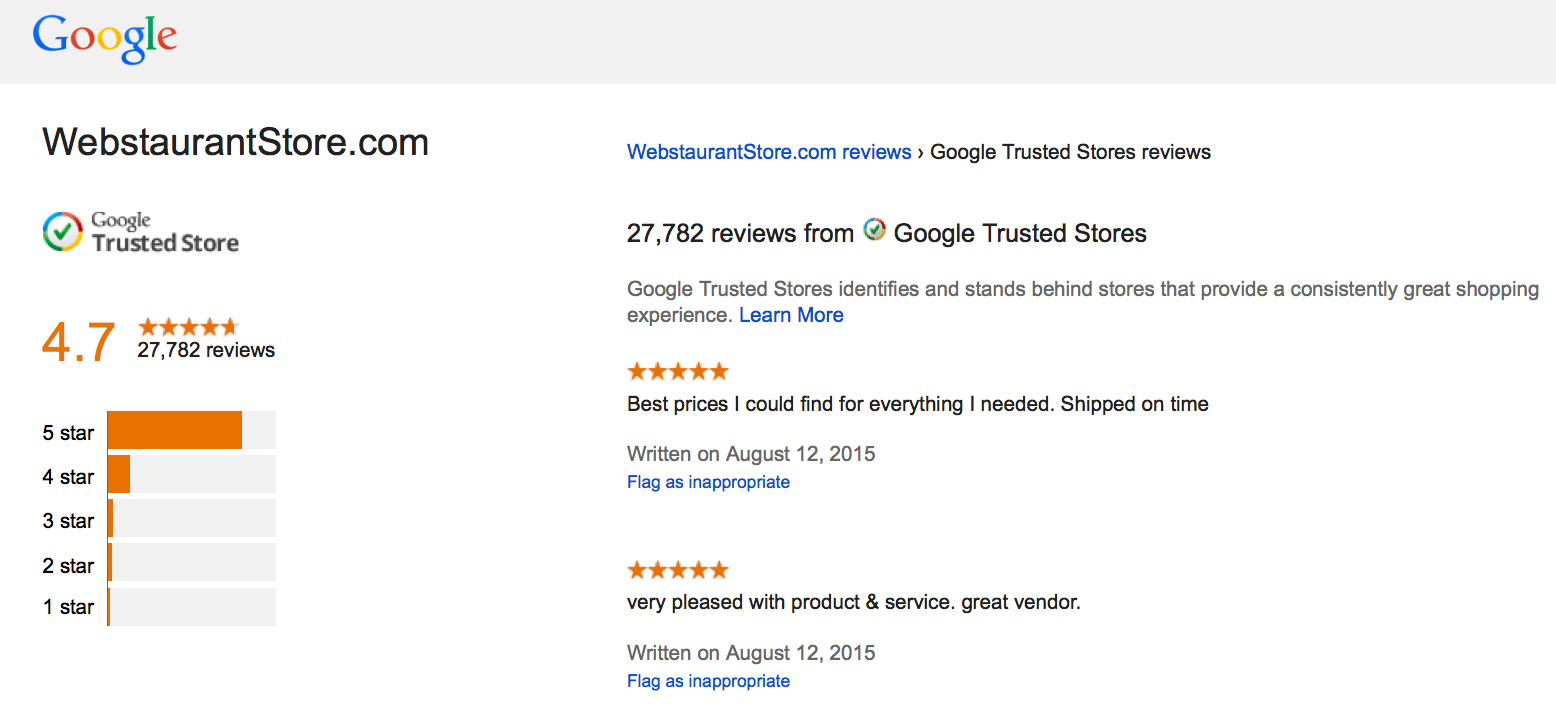Flag the second review as inappropriate
Screen dimensions: 1556x714
708,681
